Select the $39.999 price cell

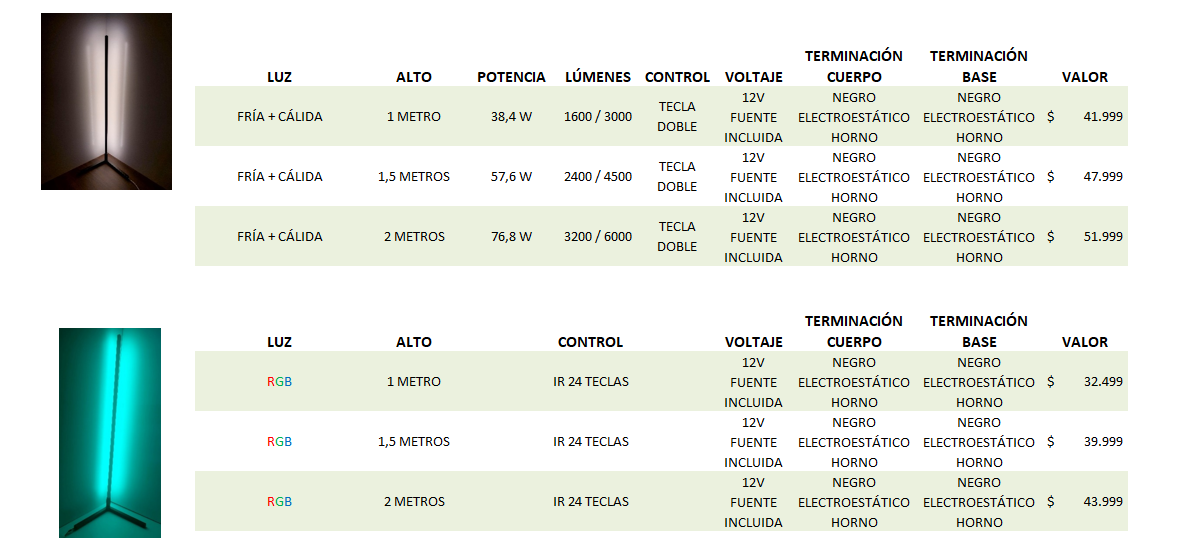coord(1085,441)
